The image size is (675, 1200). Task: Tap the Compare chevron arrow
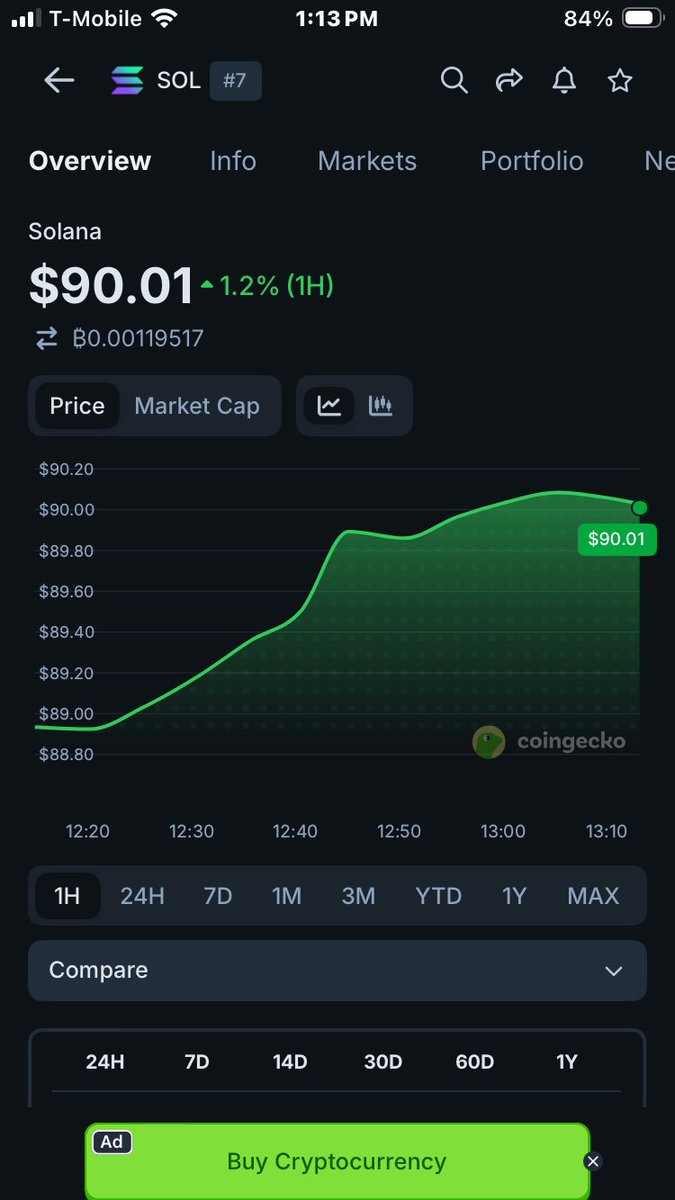(x=614, y=971)
